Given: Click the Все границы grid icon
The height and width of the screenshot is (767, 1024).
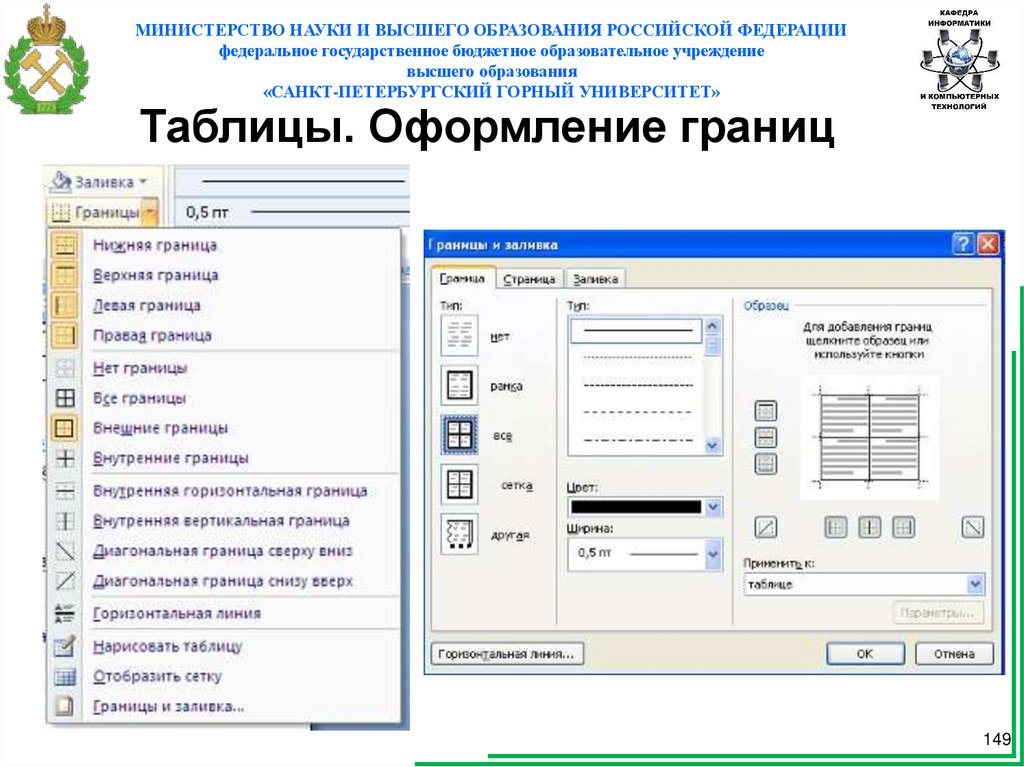Looking at the screenshot, I should (x=65, y=399).
